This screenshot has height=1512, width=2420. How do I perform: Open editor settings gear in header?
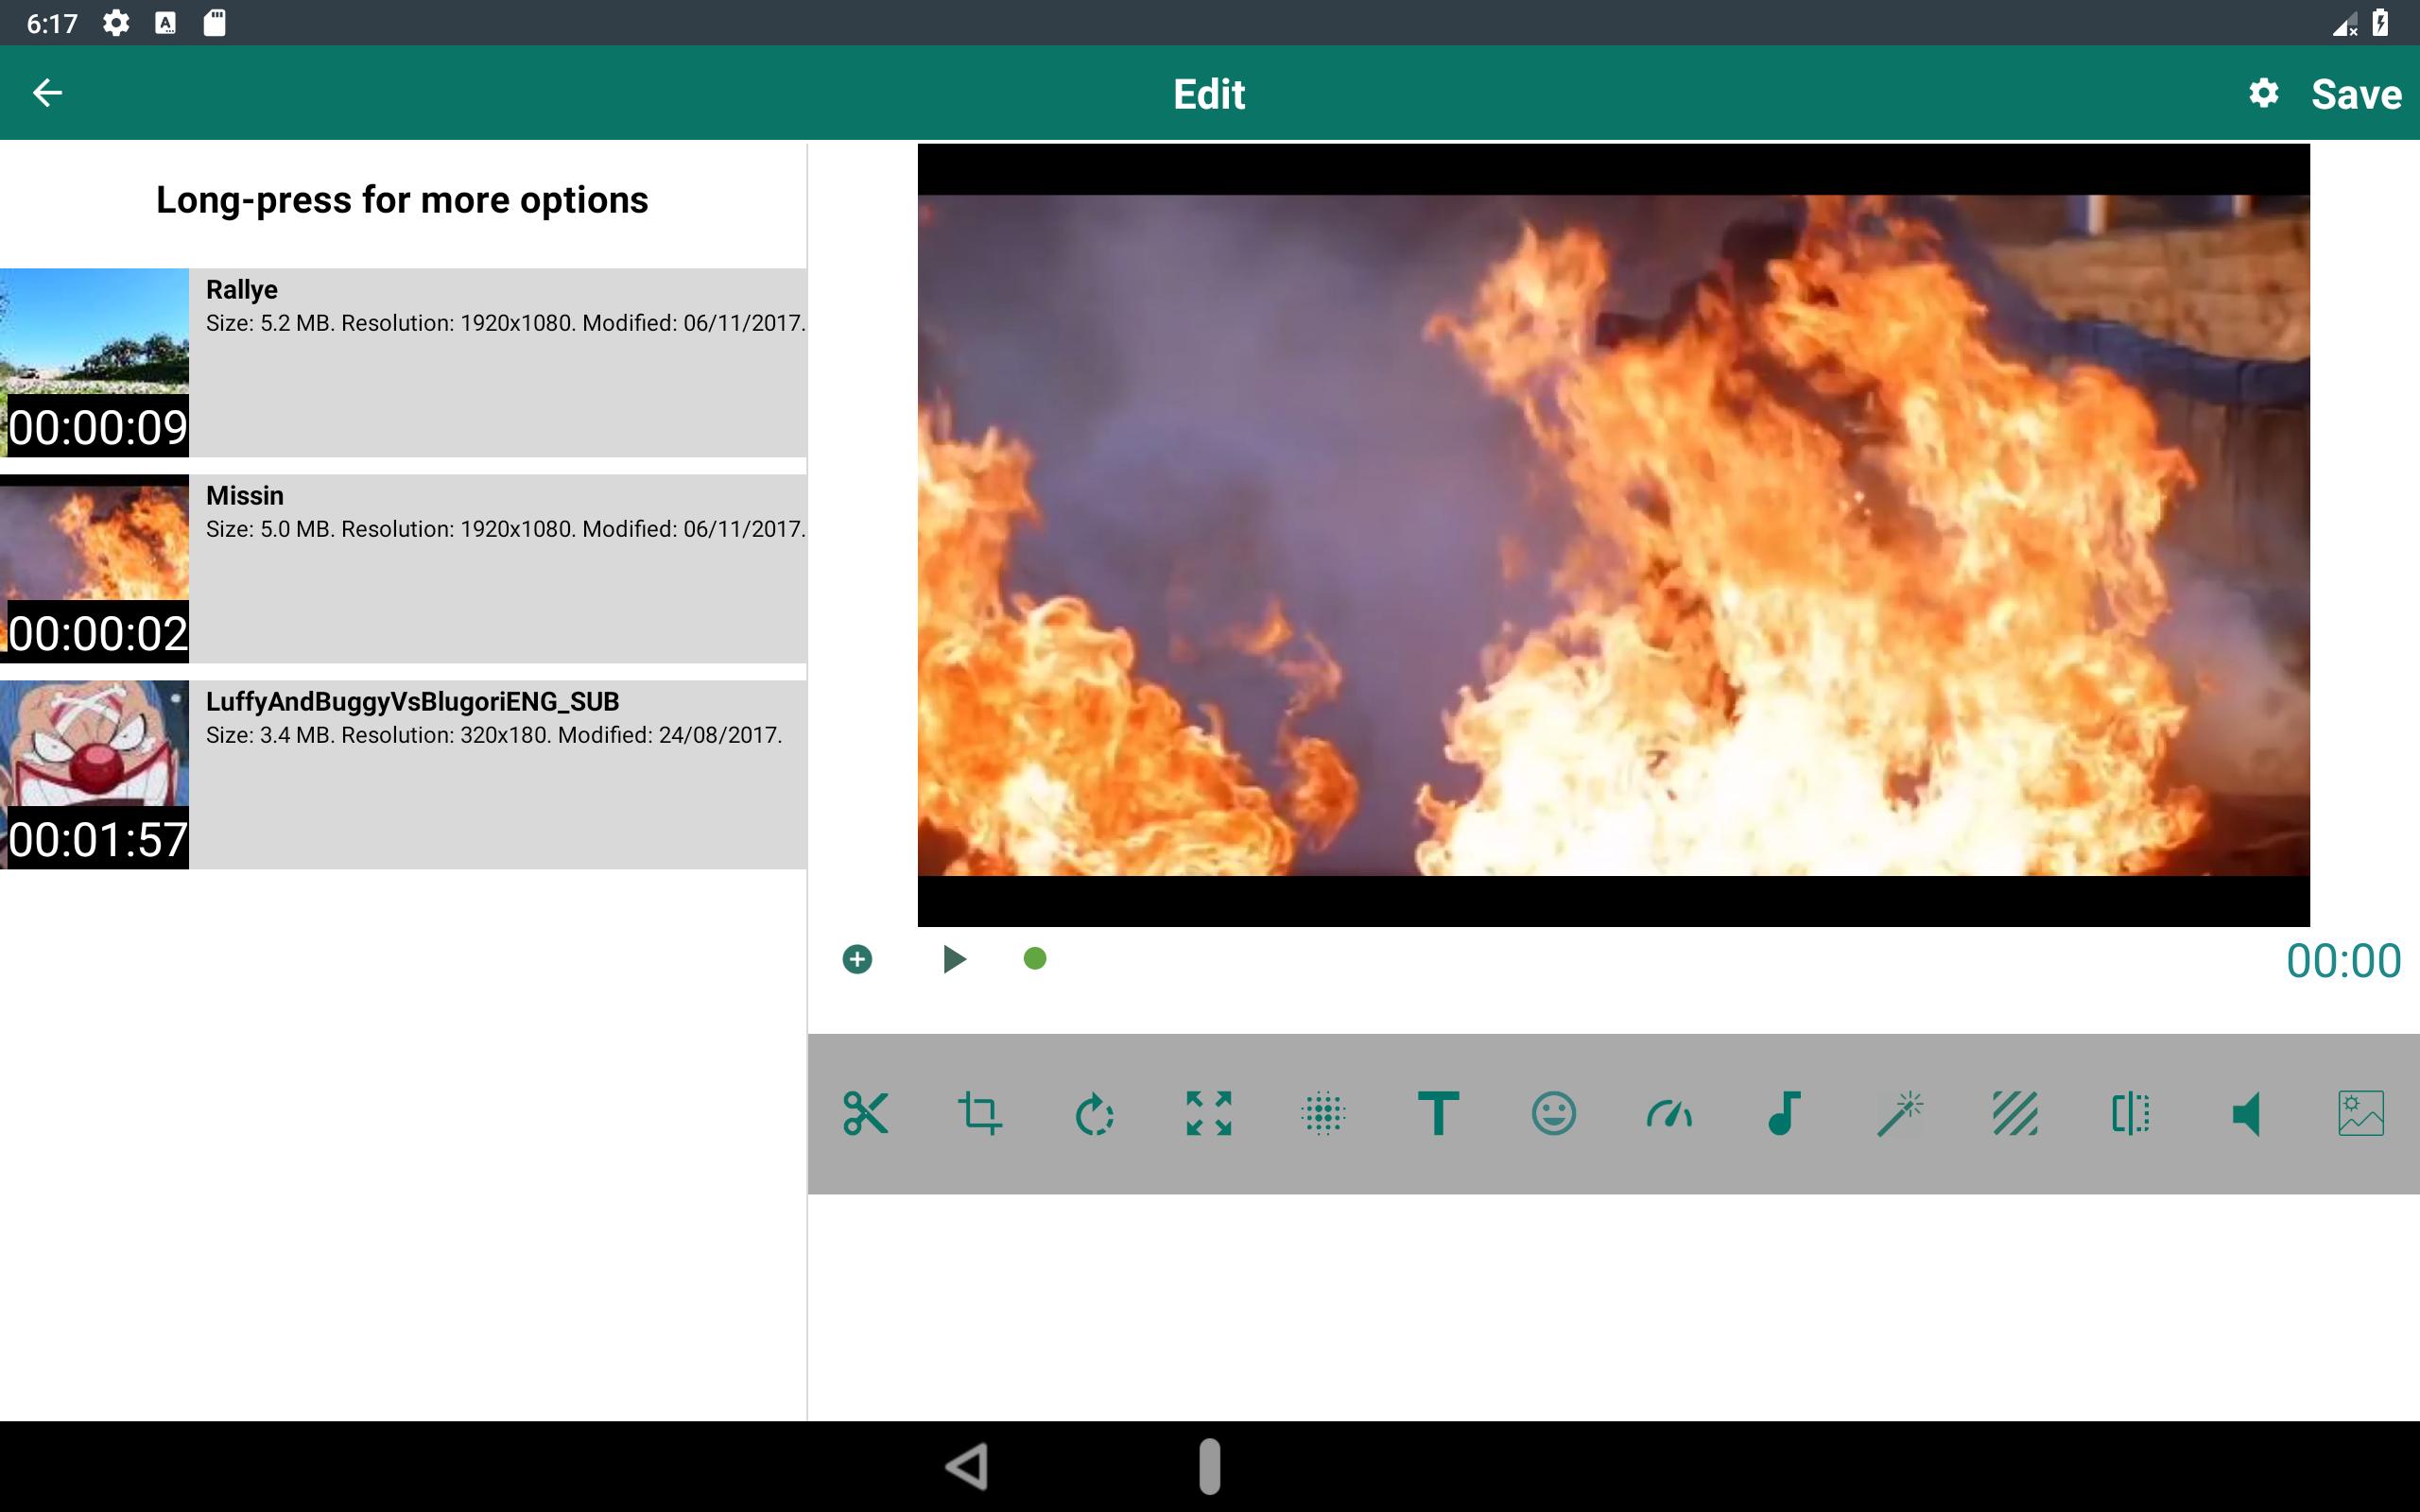[2263, 93]
